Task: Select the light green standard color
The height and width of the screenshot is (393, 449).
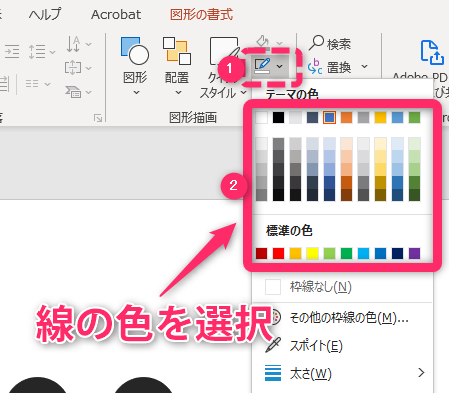Action: click(329, 253)
